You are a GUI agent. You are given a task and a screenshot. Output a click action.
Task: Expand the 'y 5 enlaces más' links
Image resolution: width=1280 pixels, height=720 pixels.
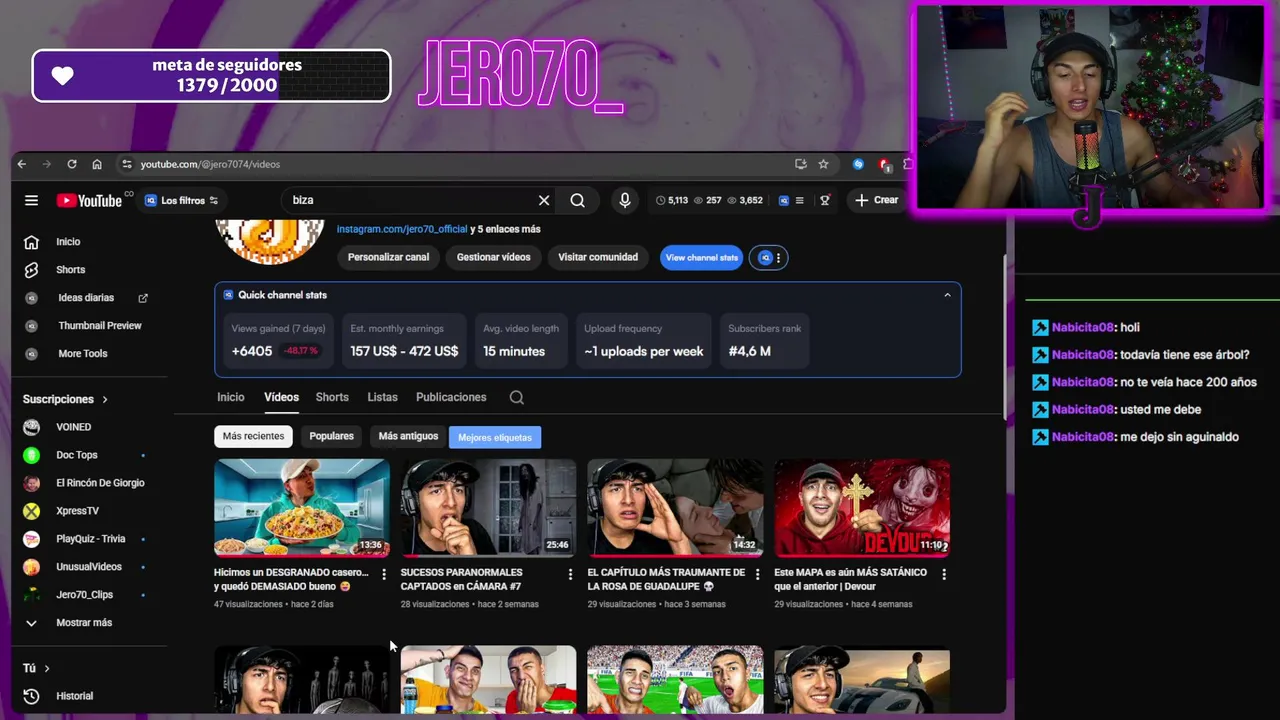(x=505, y=229)
